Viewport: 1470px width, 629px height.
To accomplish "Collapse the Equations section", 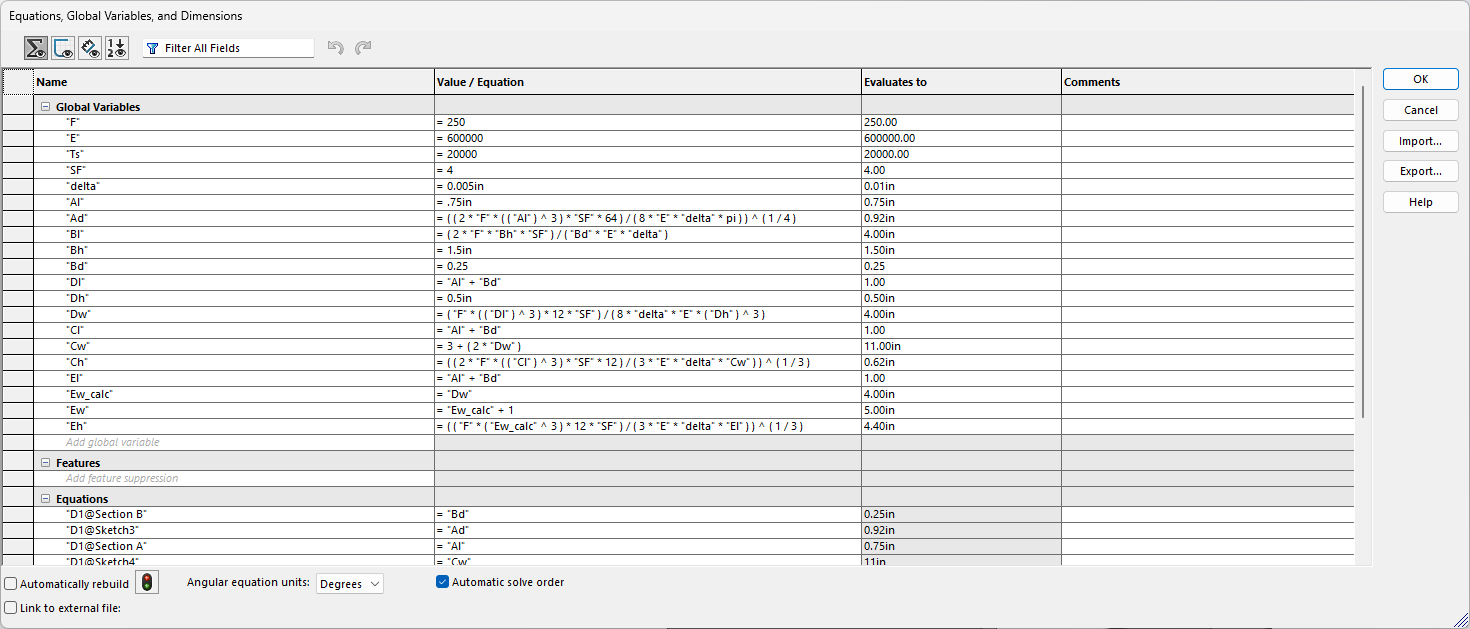I will (45, 499).
